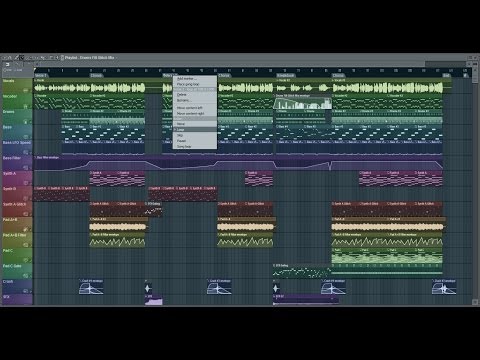480x360 pixels.
Task: Click the Breakdown timeline marker
Action: [286, 76]
